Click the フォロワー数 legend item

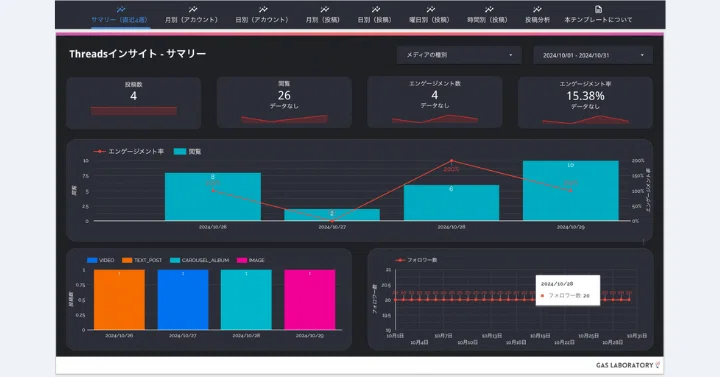pyautogui.click(x=416, y=260)
